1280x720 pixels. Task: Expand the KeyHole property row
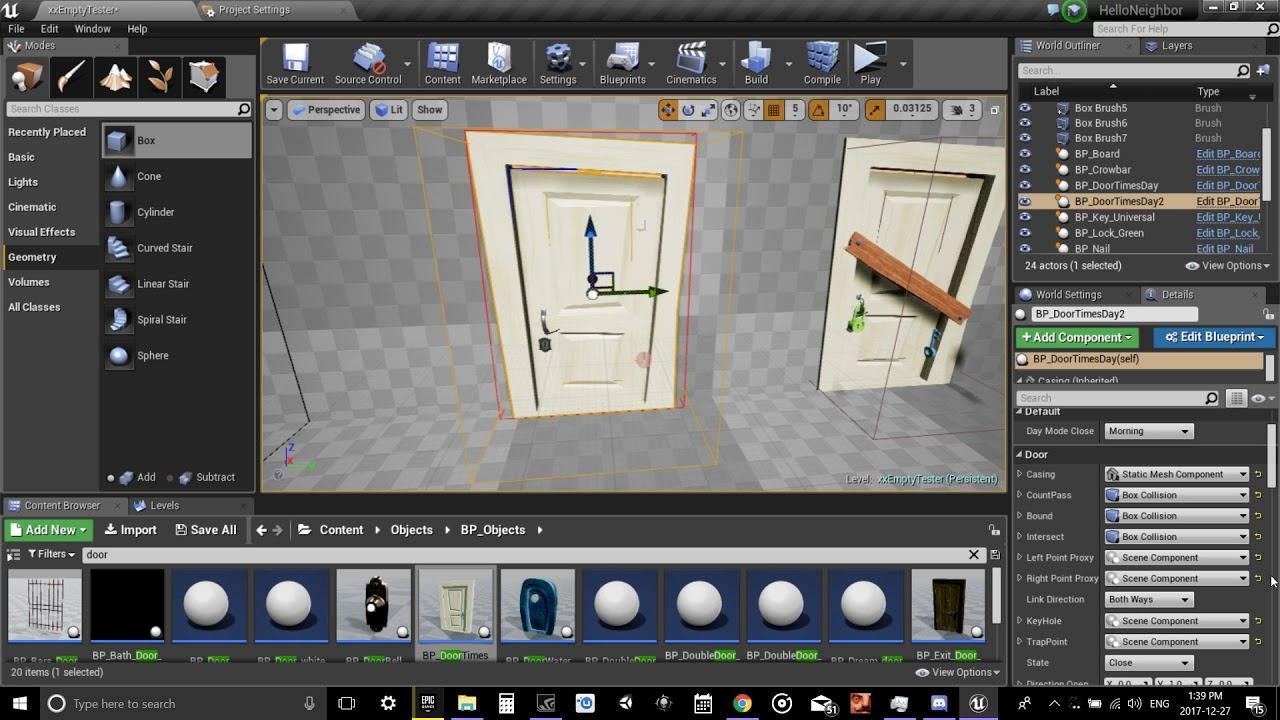point(1020,621)
